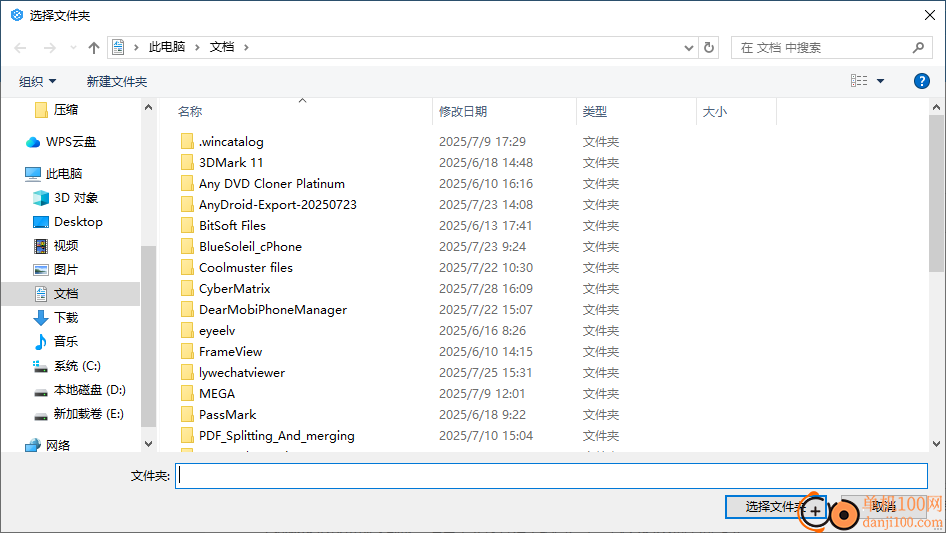The width and height of the screenshot is (946, 533).
Task: Click the Back navigation arrow
Action: tap(20, 48)
